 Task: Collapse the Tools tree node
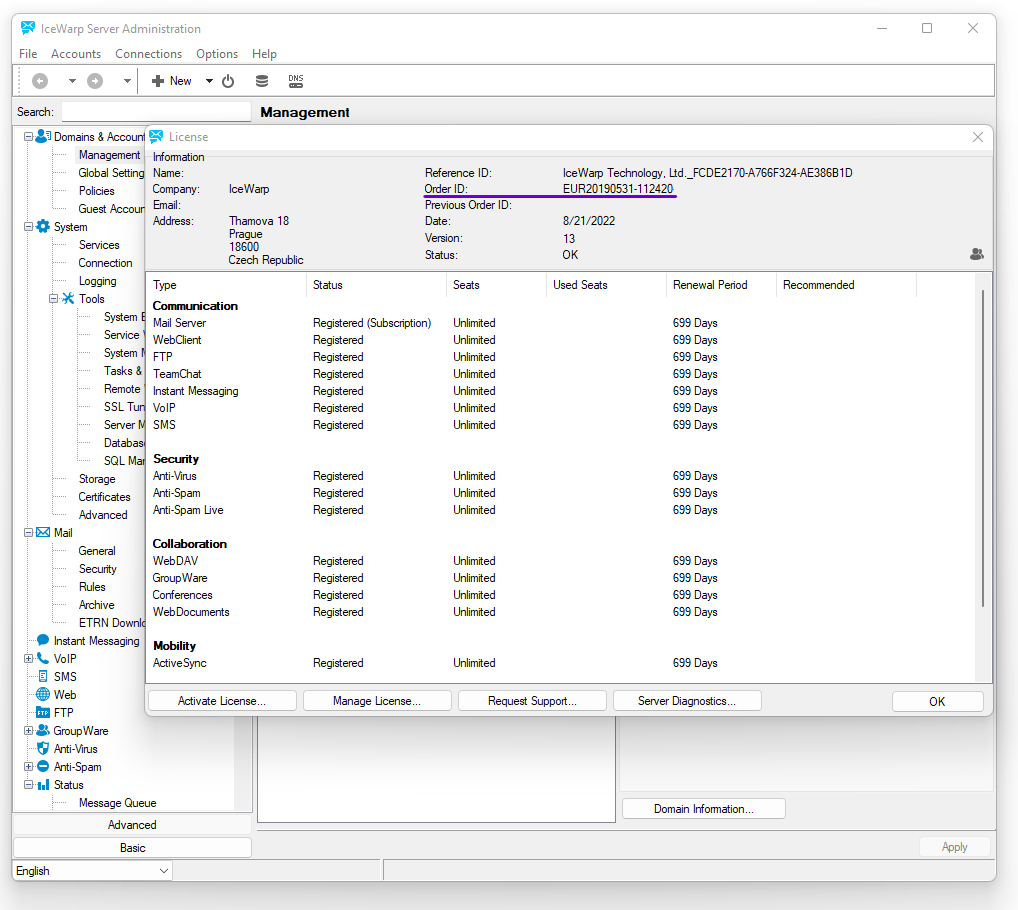53,299
